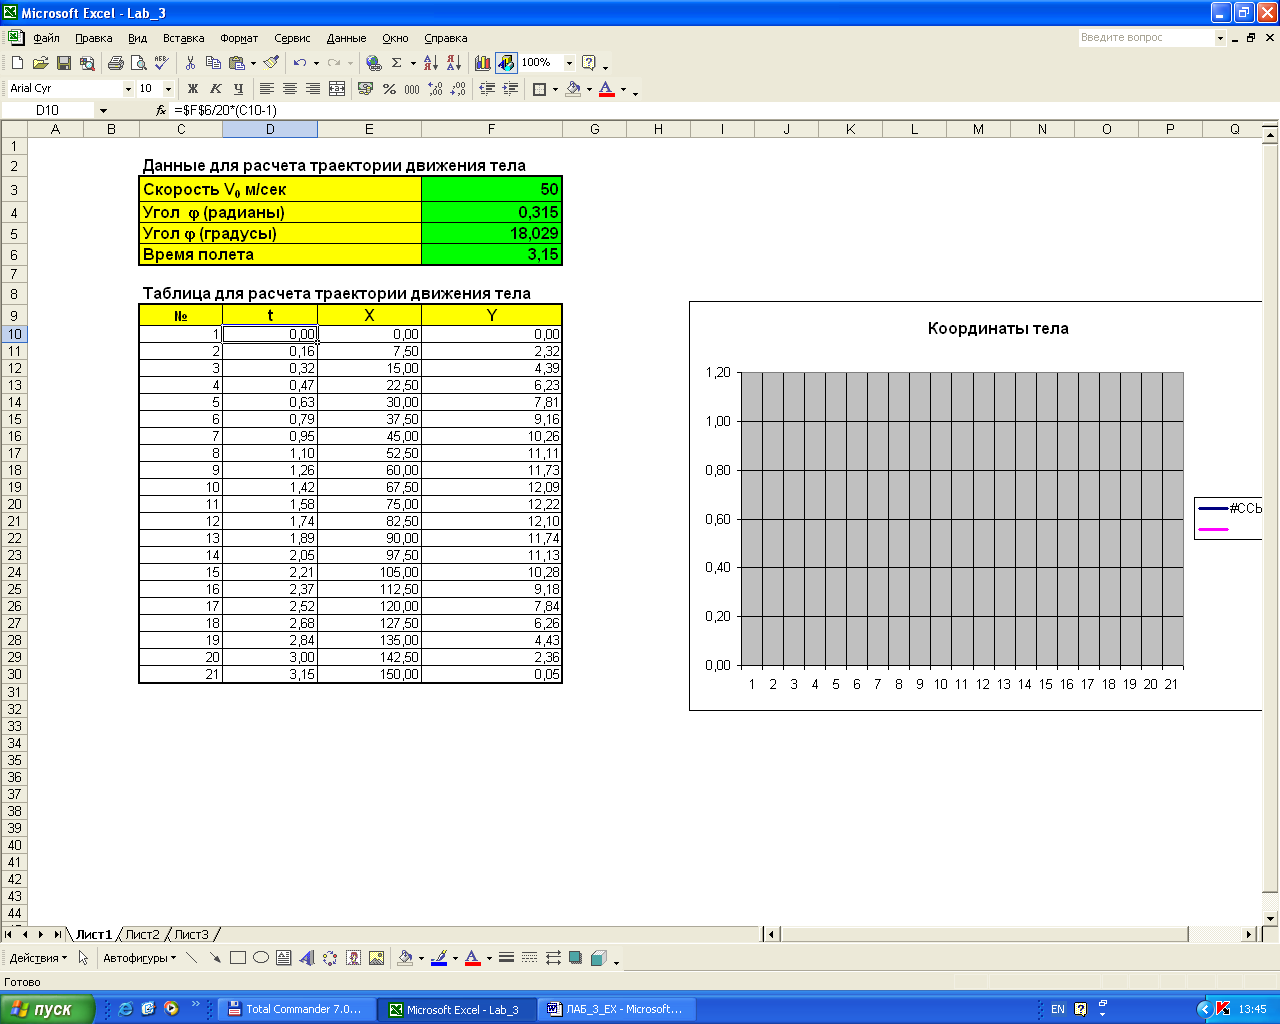Click the Введите вопрос help input field
The height and width of the screenshot is (1024, 1280).
[1146, 38]
